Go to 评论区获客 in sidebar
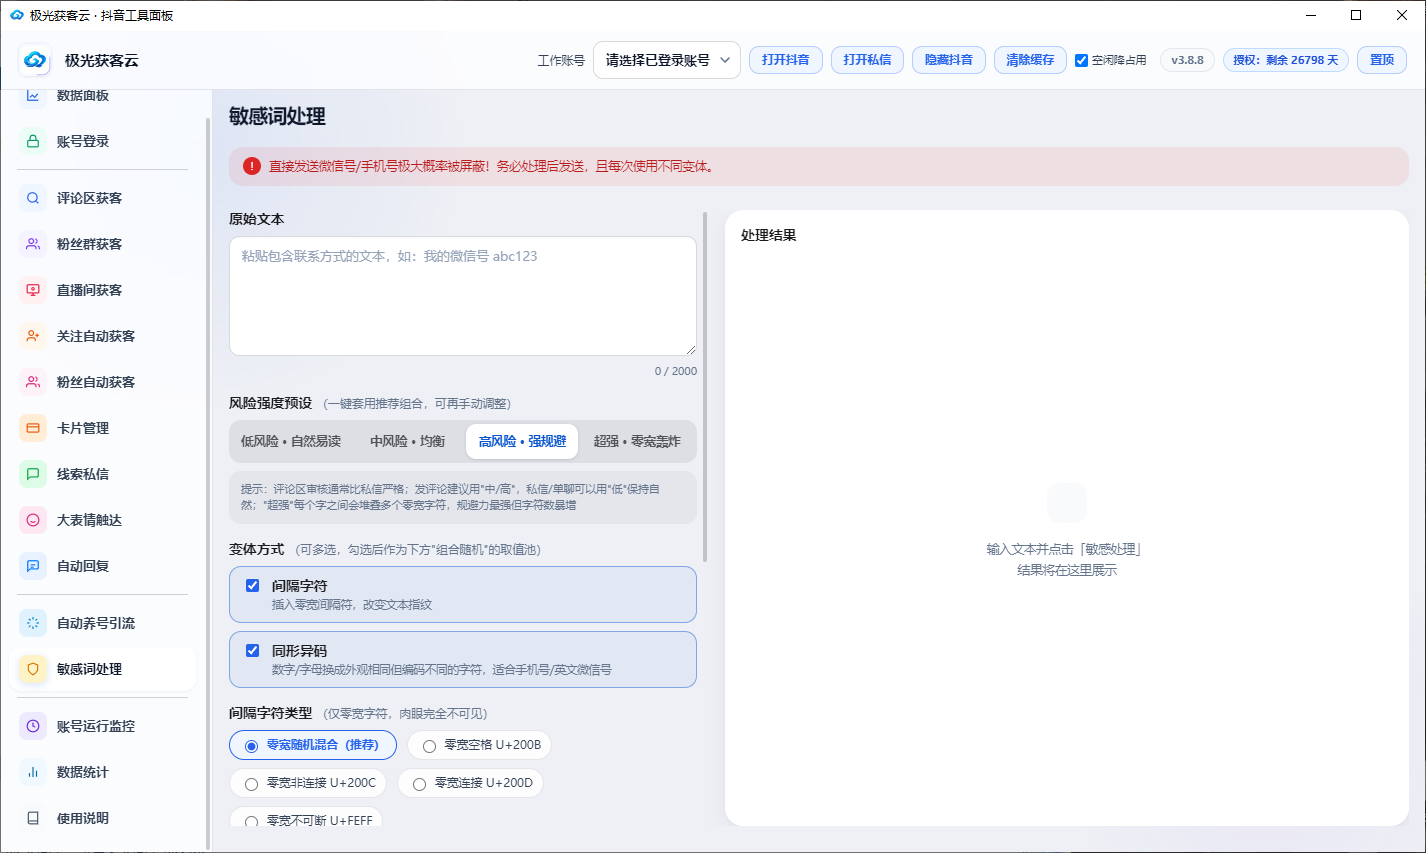The height and width of the screenshot is (853, 1426). [x=102, y=198]
